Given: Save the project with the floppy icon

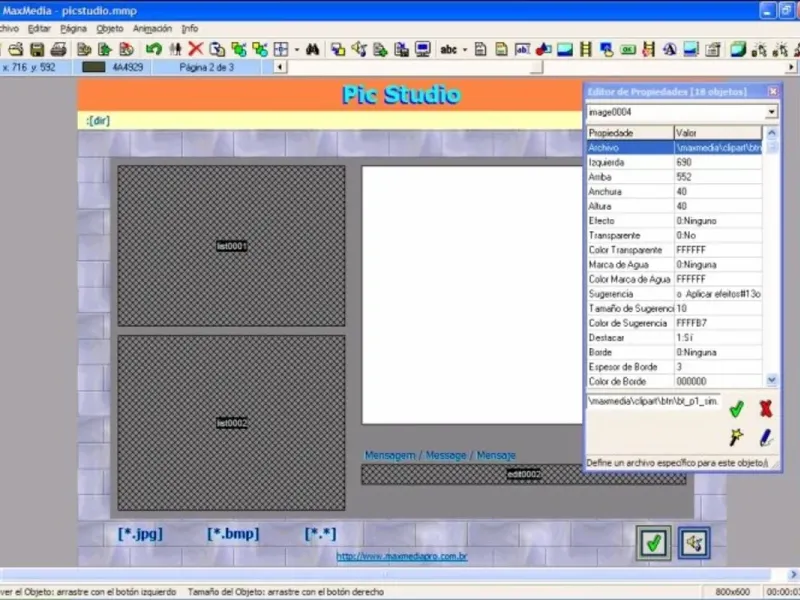Looking at the screenshot, I should 37,49.
